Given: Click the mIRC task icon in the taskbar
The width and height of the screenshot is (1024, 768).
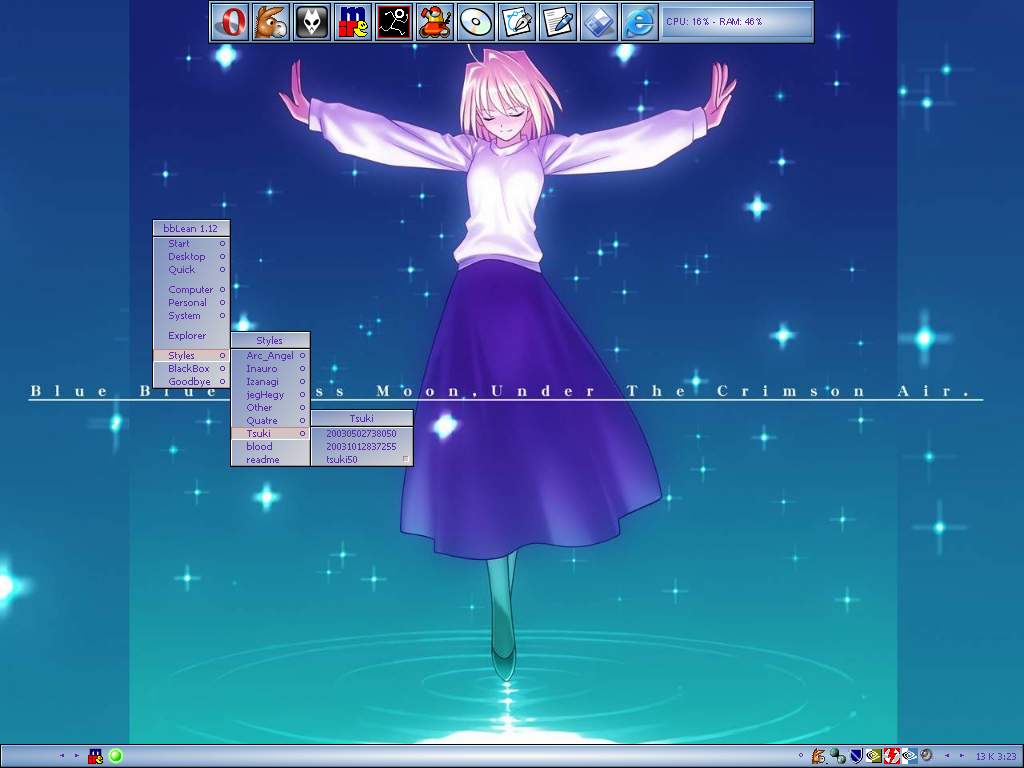Looking at the screenshot, I should pyautogui.click(x=95, y=756).
